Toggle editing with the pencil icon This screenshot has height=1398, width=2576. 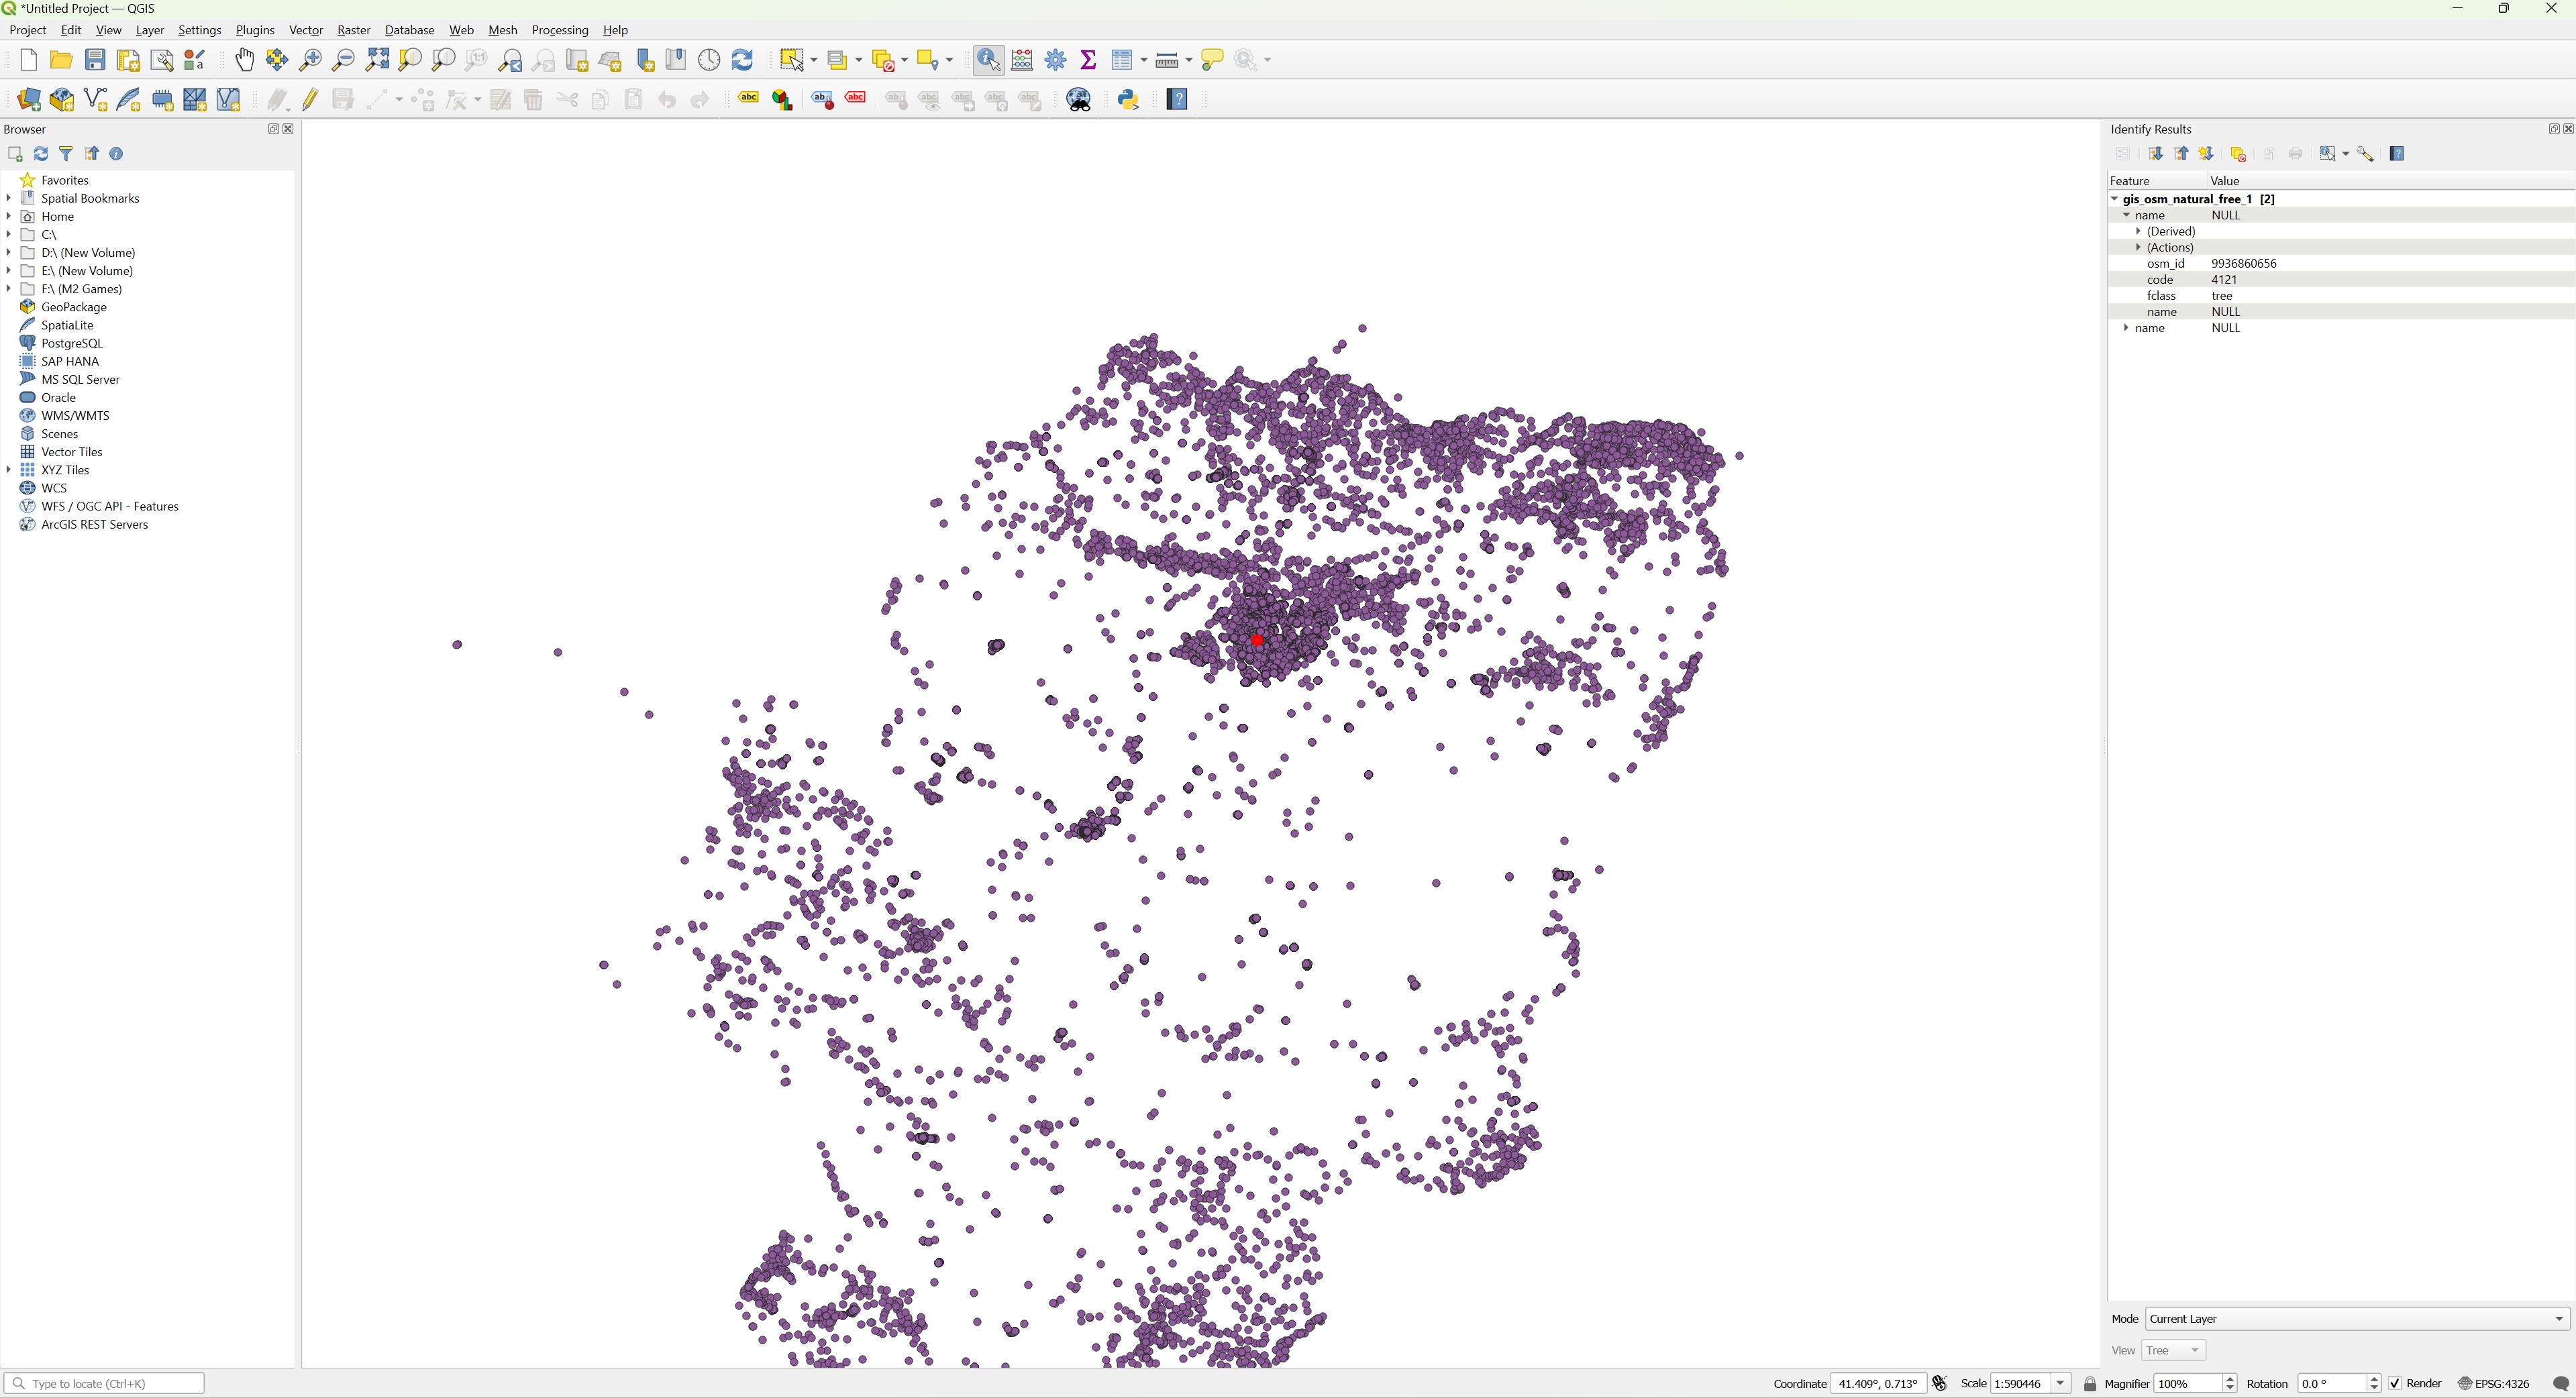point(309,99)
